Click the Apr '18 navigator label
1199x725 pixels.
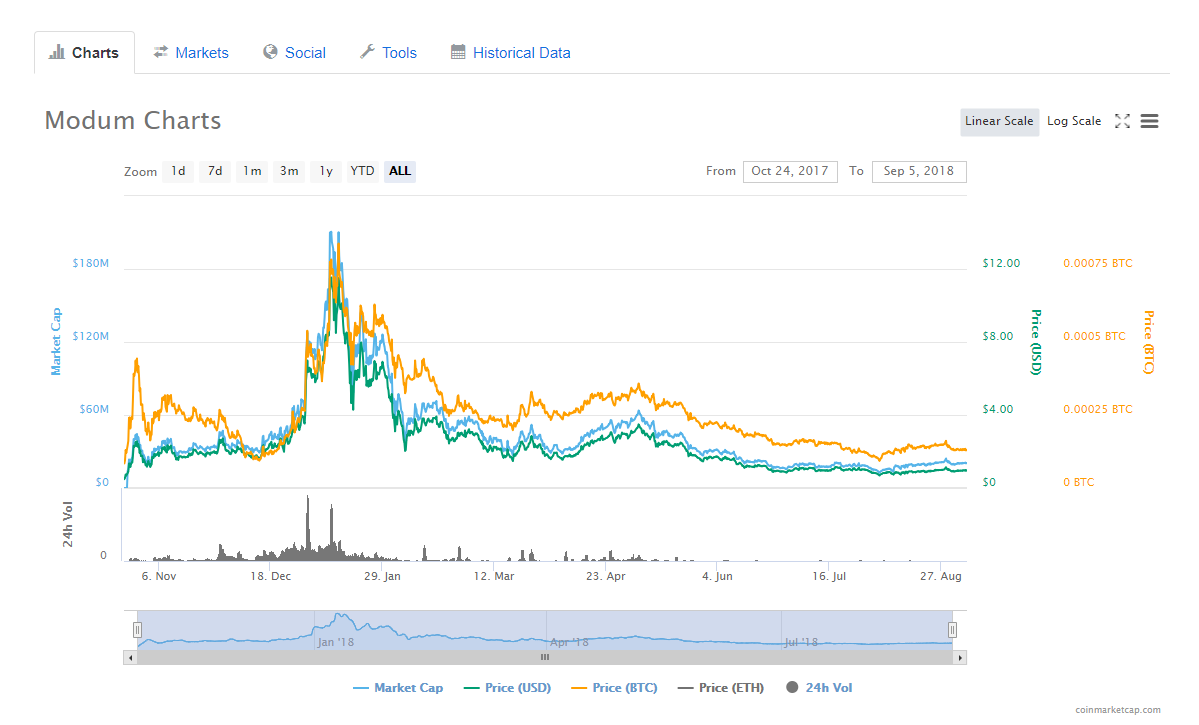[x=570, y=642]
